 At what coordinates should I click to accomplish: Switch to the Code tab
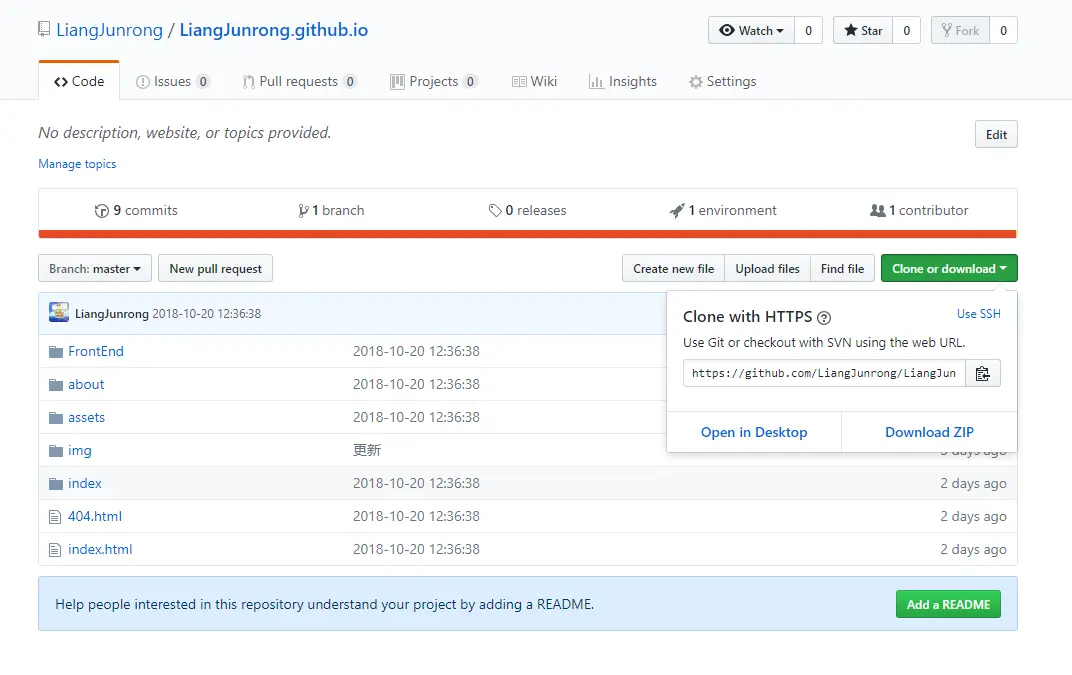[x=79, y=81]
